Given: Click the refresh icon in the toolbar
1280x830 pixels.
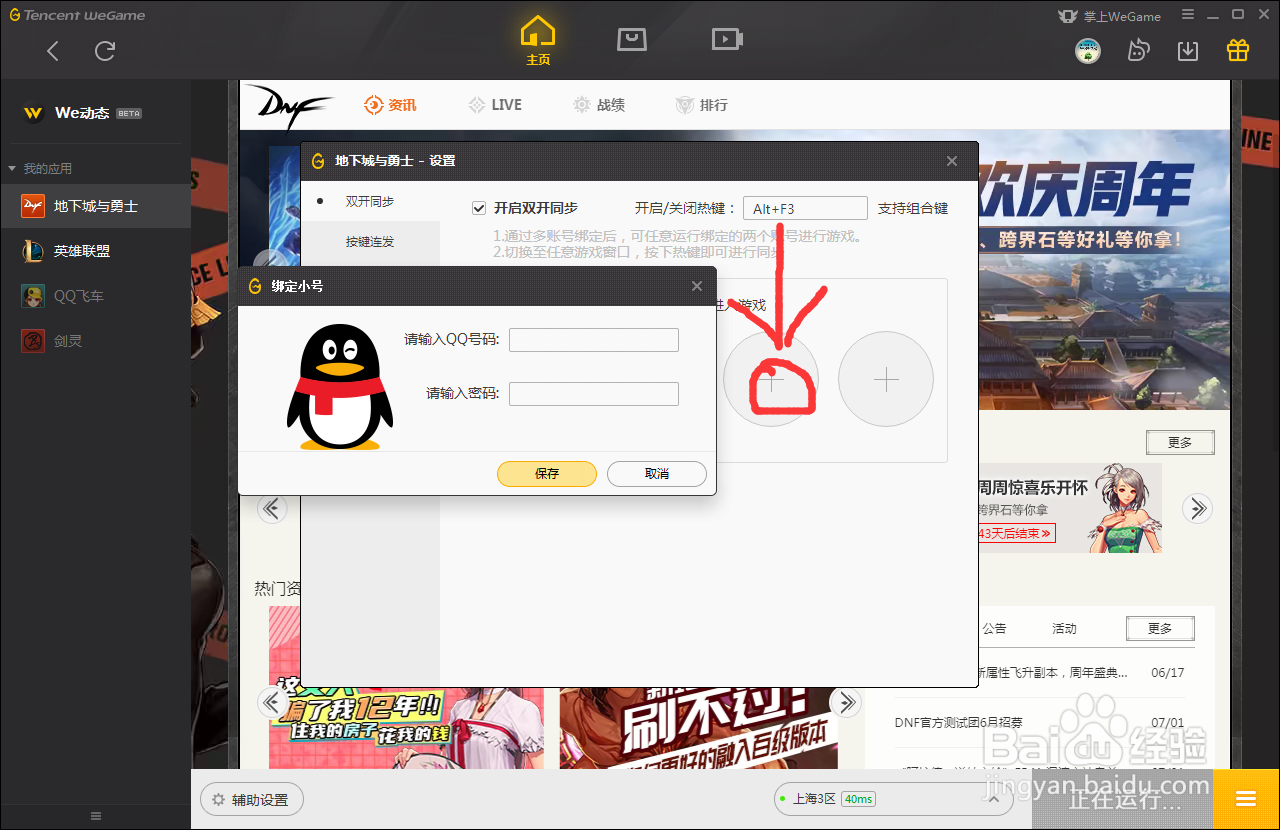Looking at the screenshot, I should tap(105, 50).
